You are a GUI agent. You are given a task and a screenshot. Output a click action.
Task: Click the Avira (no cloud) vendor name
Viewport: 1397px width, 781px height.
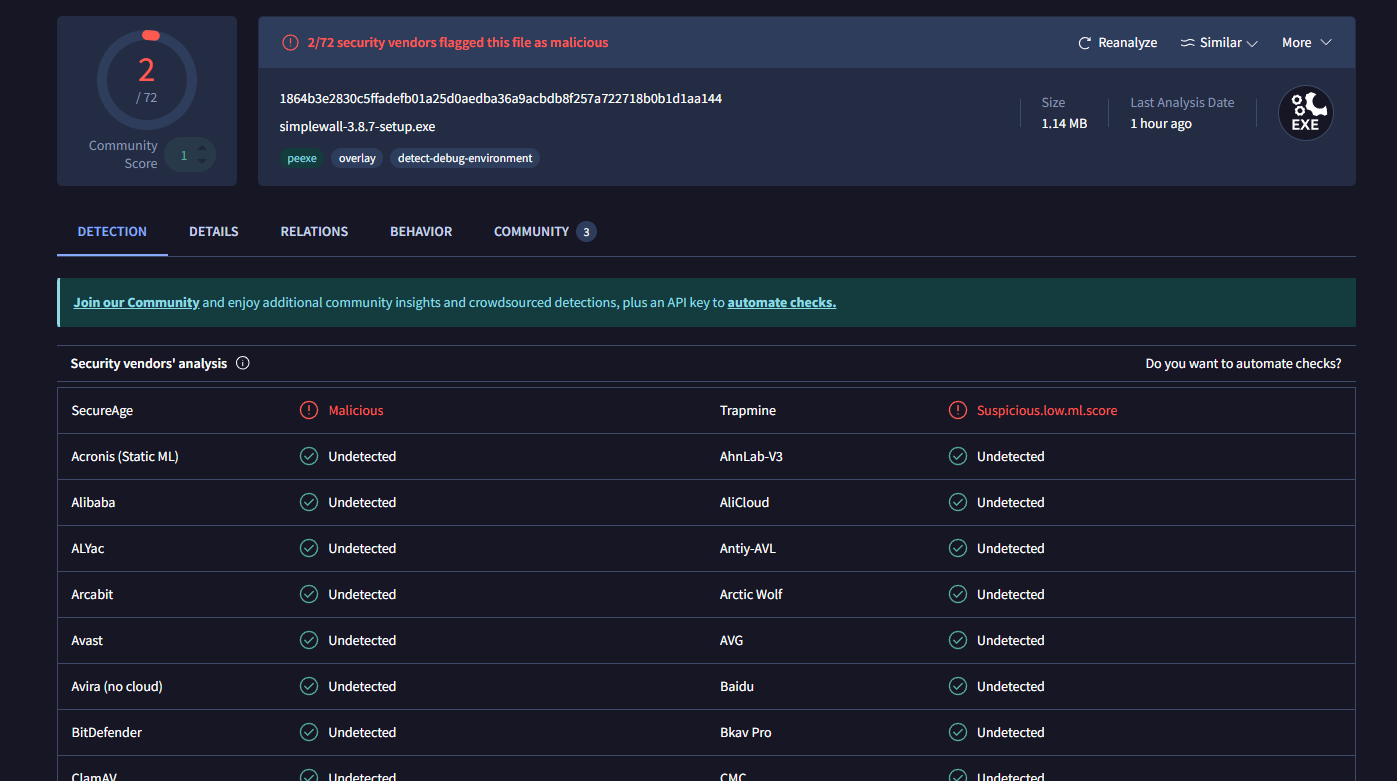117,686
